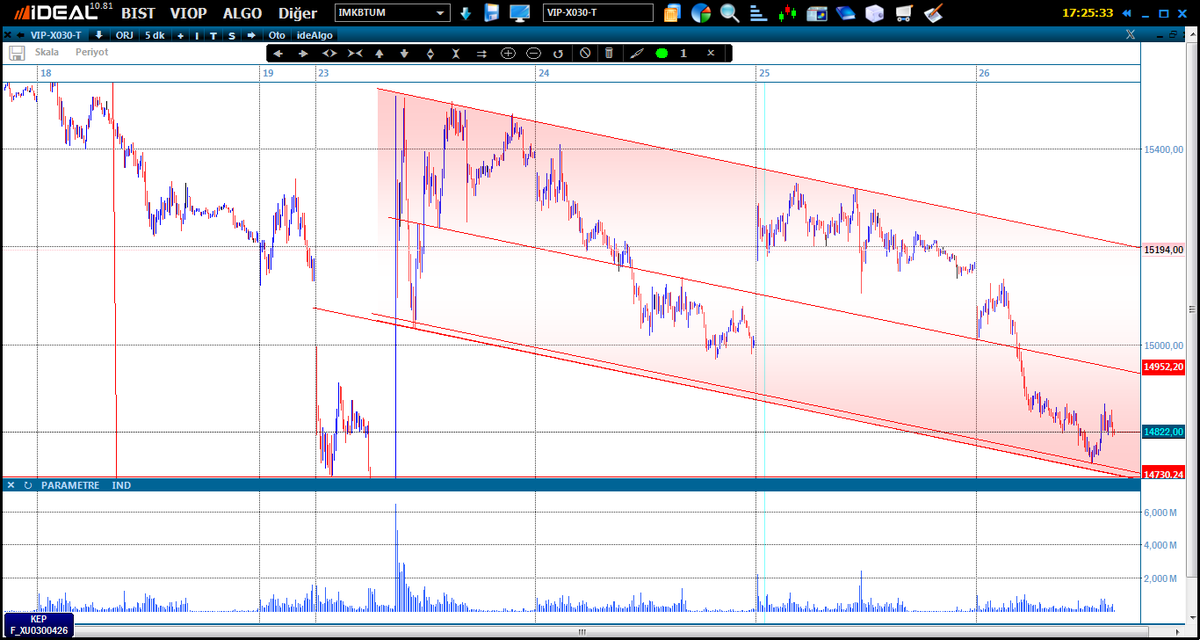The height and width of the screenshot is (640, 1200).
Task: Click the 3D cube icon
Action: coord(875,13)
